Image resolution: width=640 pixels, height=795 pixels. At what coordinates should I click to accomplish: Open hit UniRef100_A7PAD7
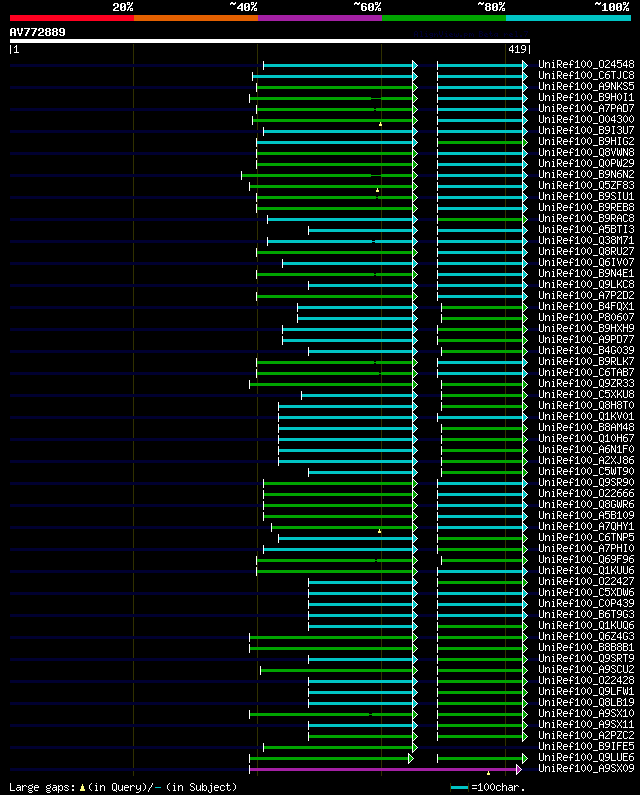pos(586,109)
